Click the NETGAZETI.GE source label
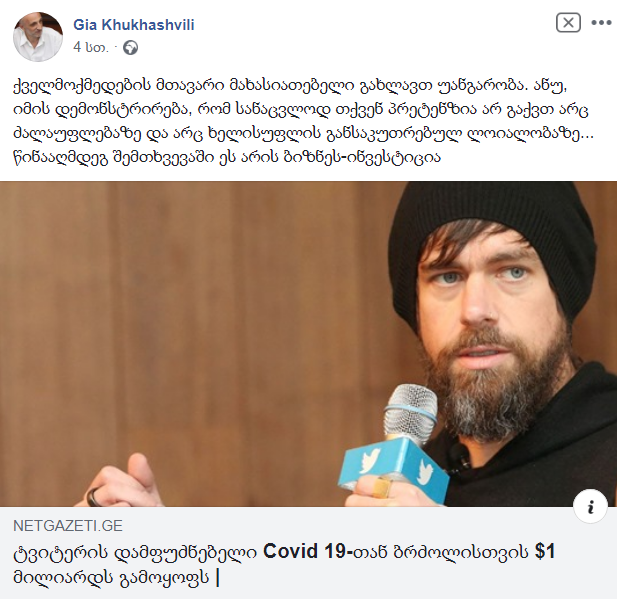 [x=68, y=526]
